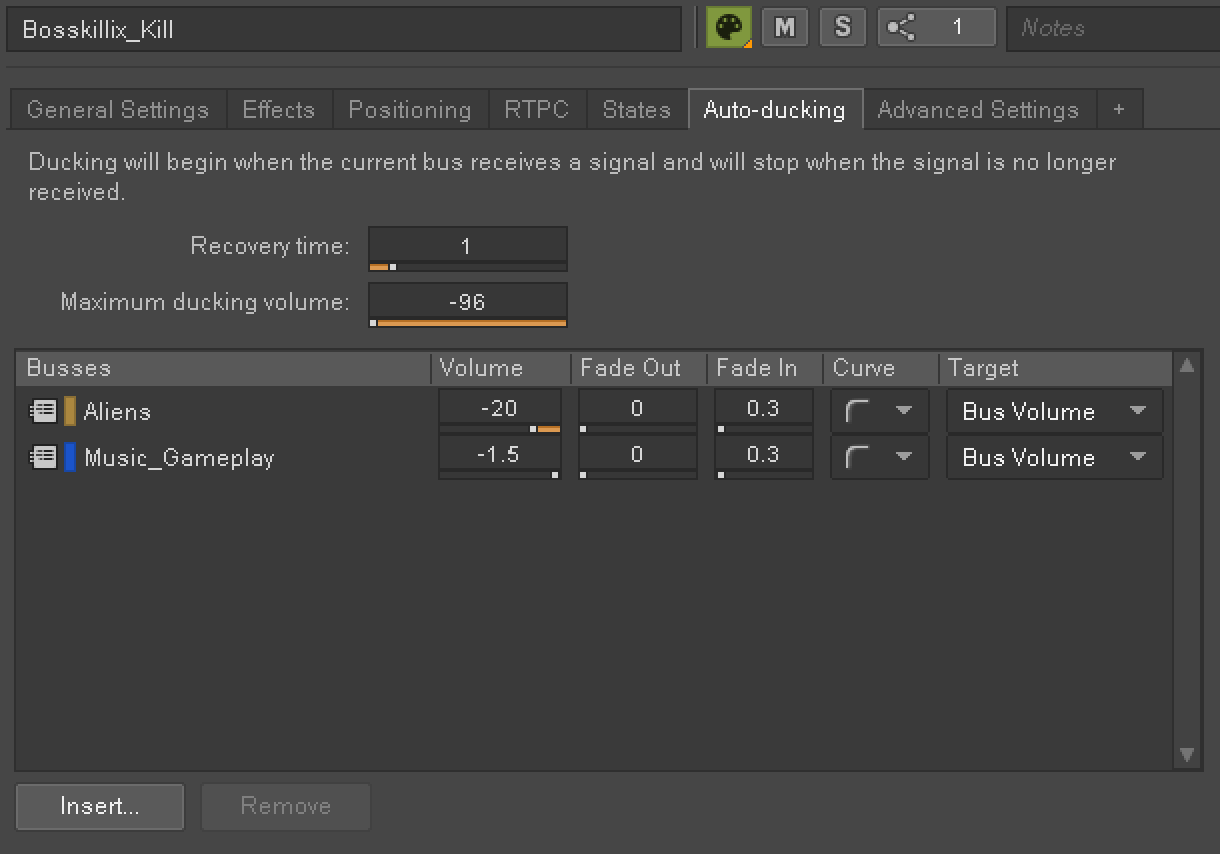
Task: Switch to the RTPC tab
Action: click(537, 109)
